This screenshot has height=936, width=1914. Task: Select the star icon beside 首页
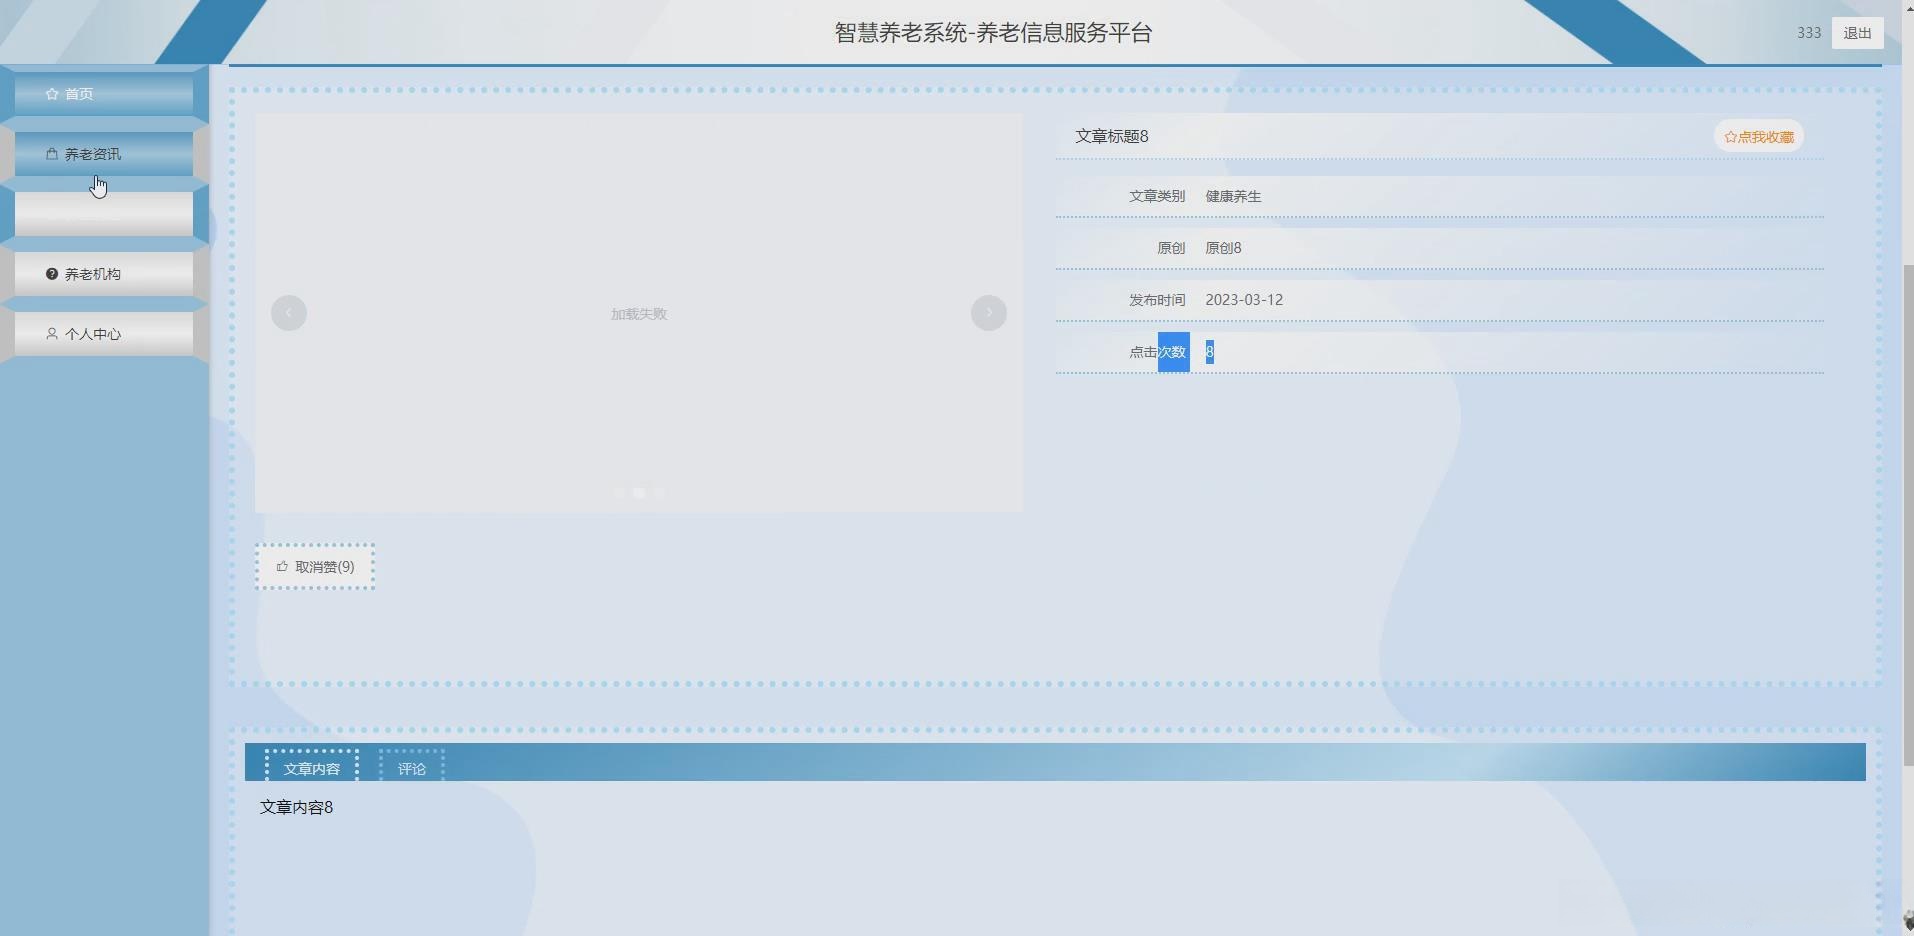[52, 93]
